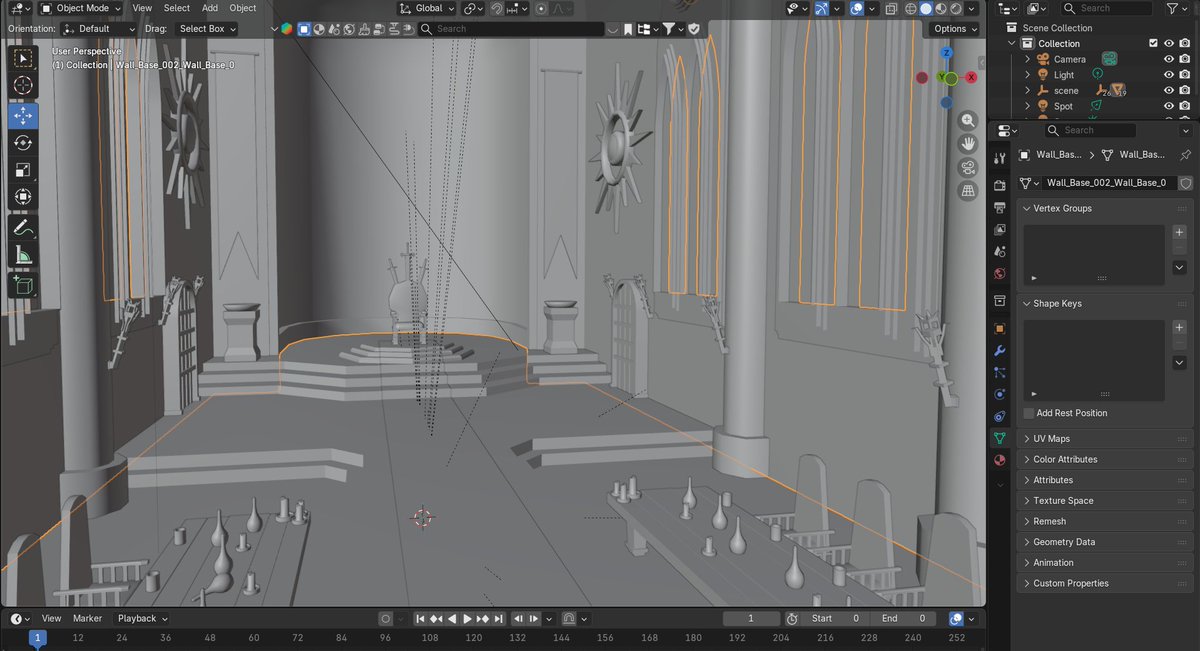Select the Scale tool
The width and height of the screenshot is (1200, 651).
point(22,170)
